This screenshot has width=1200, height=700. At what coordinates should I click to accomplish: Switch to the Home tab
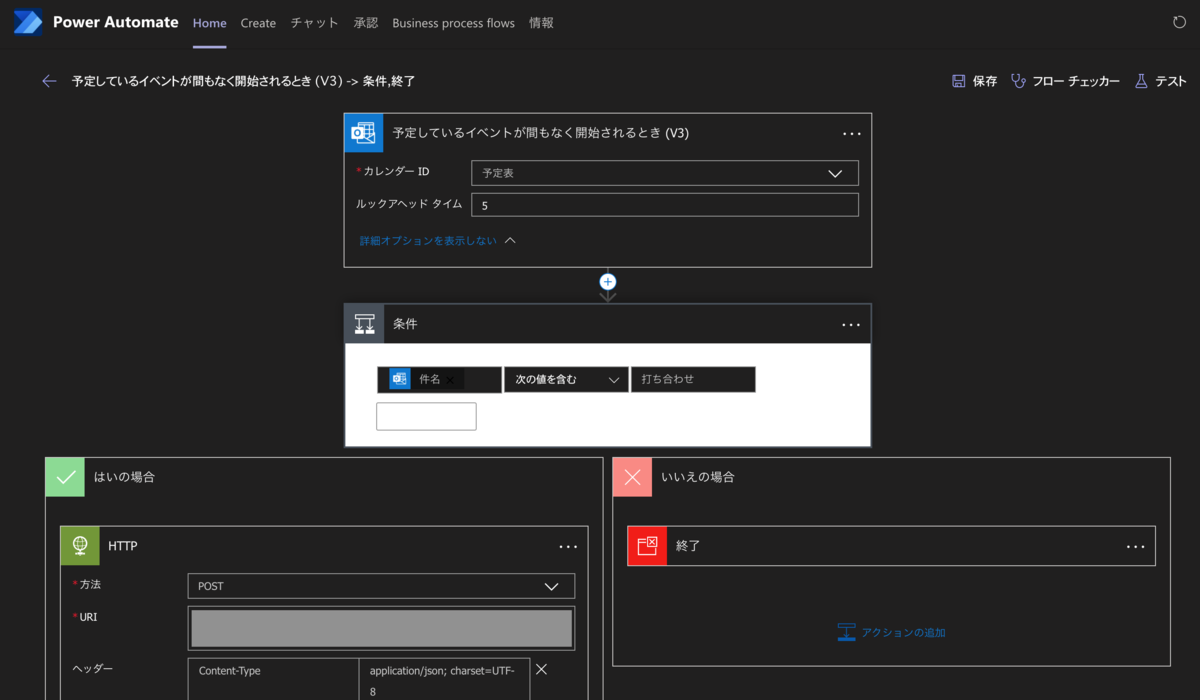209,23
